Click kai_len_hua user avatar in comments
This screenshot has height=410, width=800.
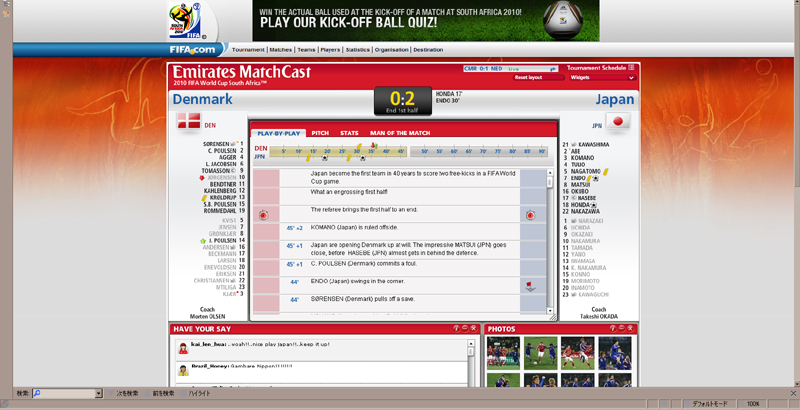183,348
